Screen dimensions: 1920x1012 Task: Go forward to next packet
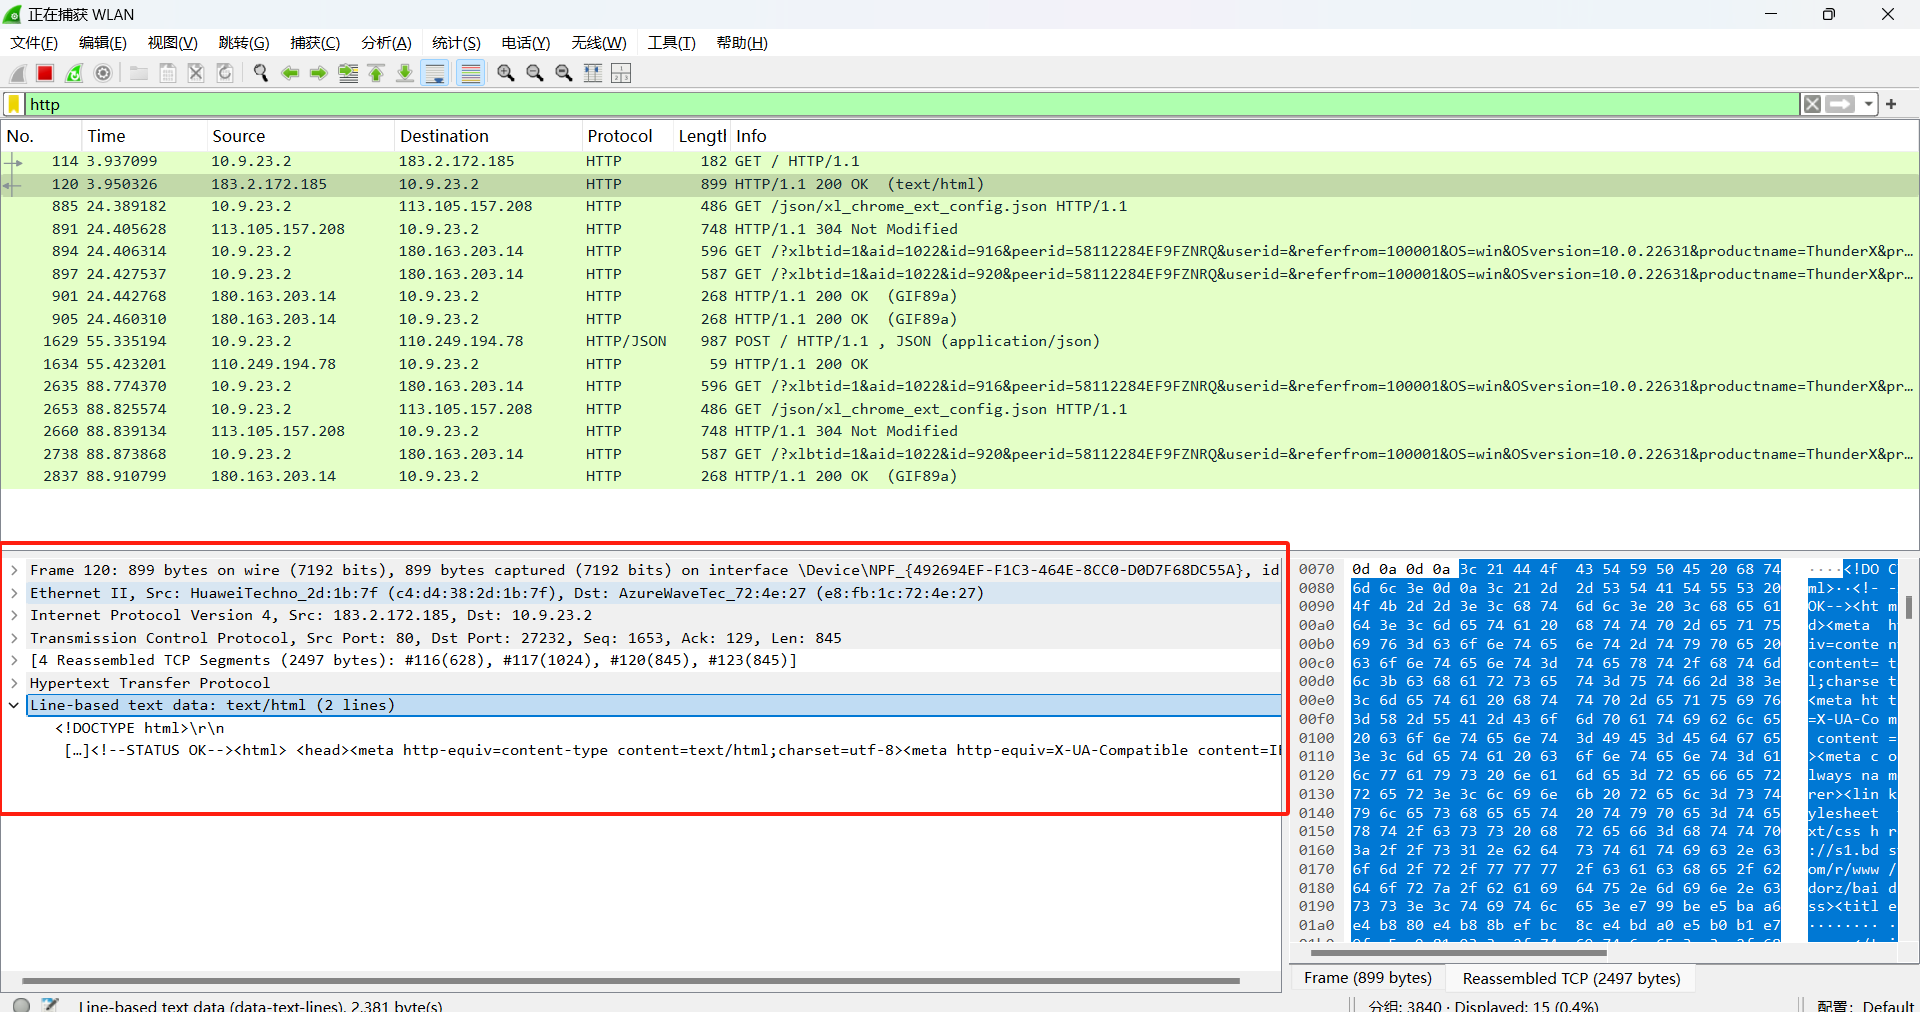point(319,73)
